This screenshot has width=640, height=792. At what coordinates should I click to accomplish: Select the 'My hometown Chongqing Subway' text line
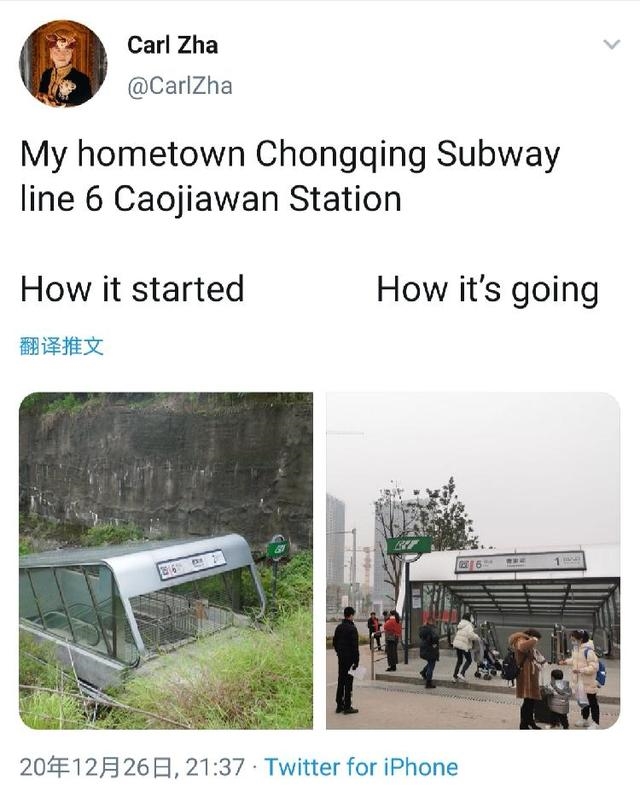290,154
